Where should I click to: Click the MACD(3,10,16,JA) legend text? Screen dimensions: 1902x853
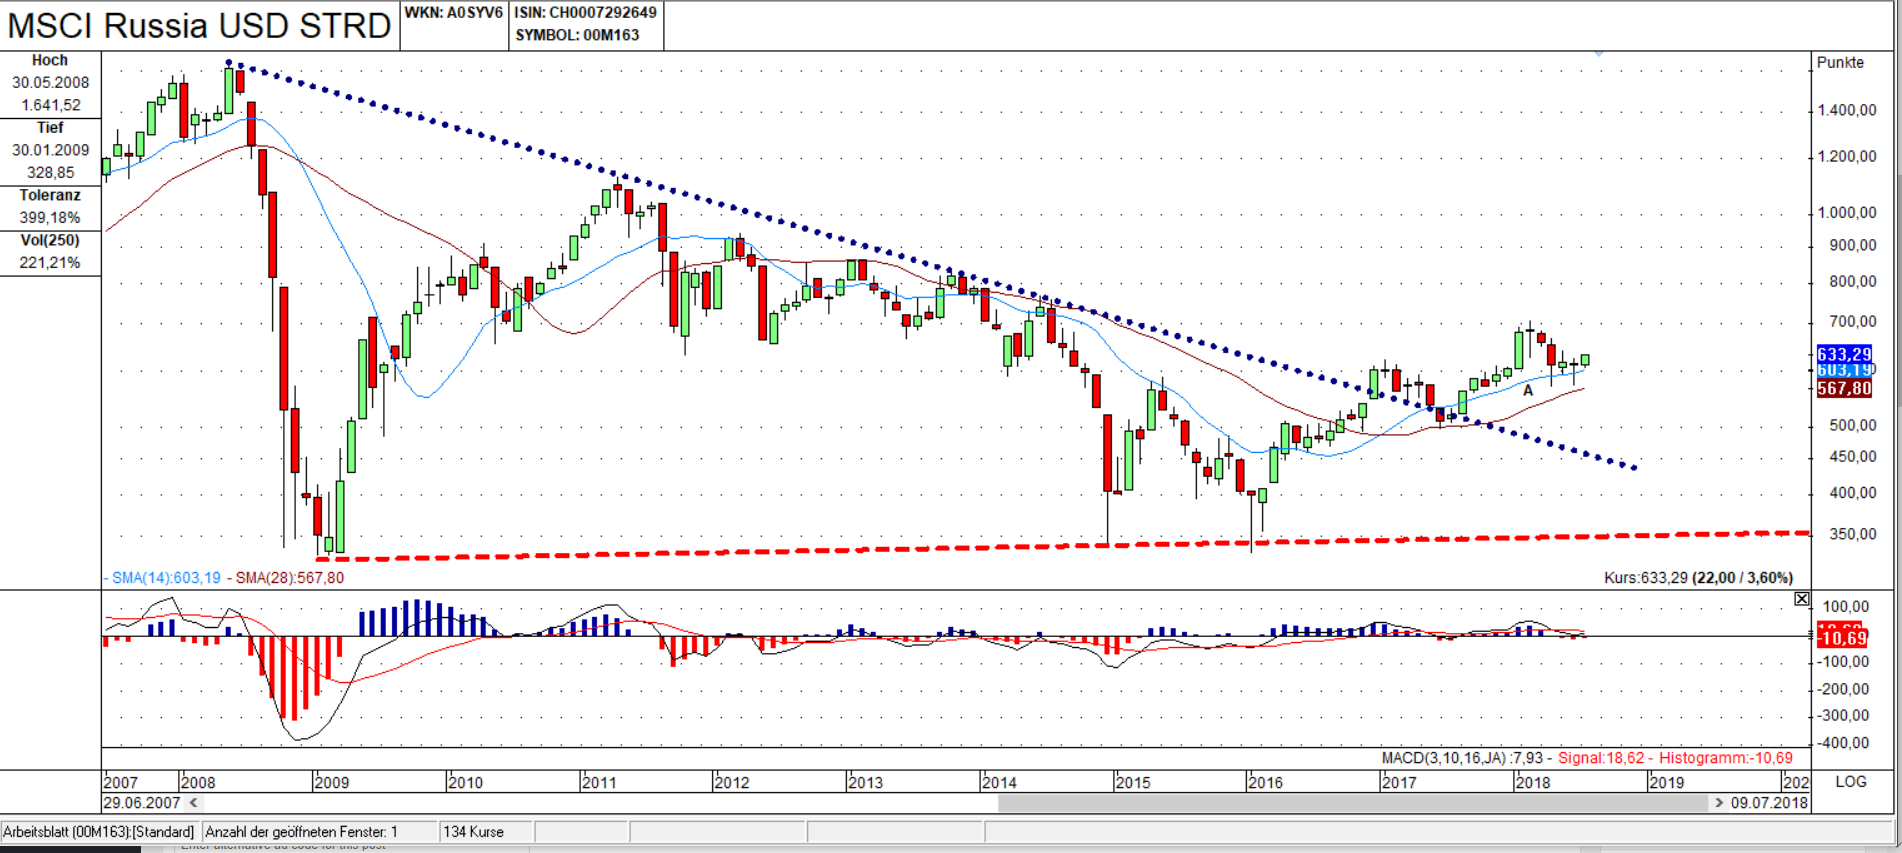point(1462,758)
